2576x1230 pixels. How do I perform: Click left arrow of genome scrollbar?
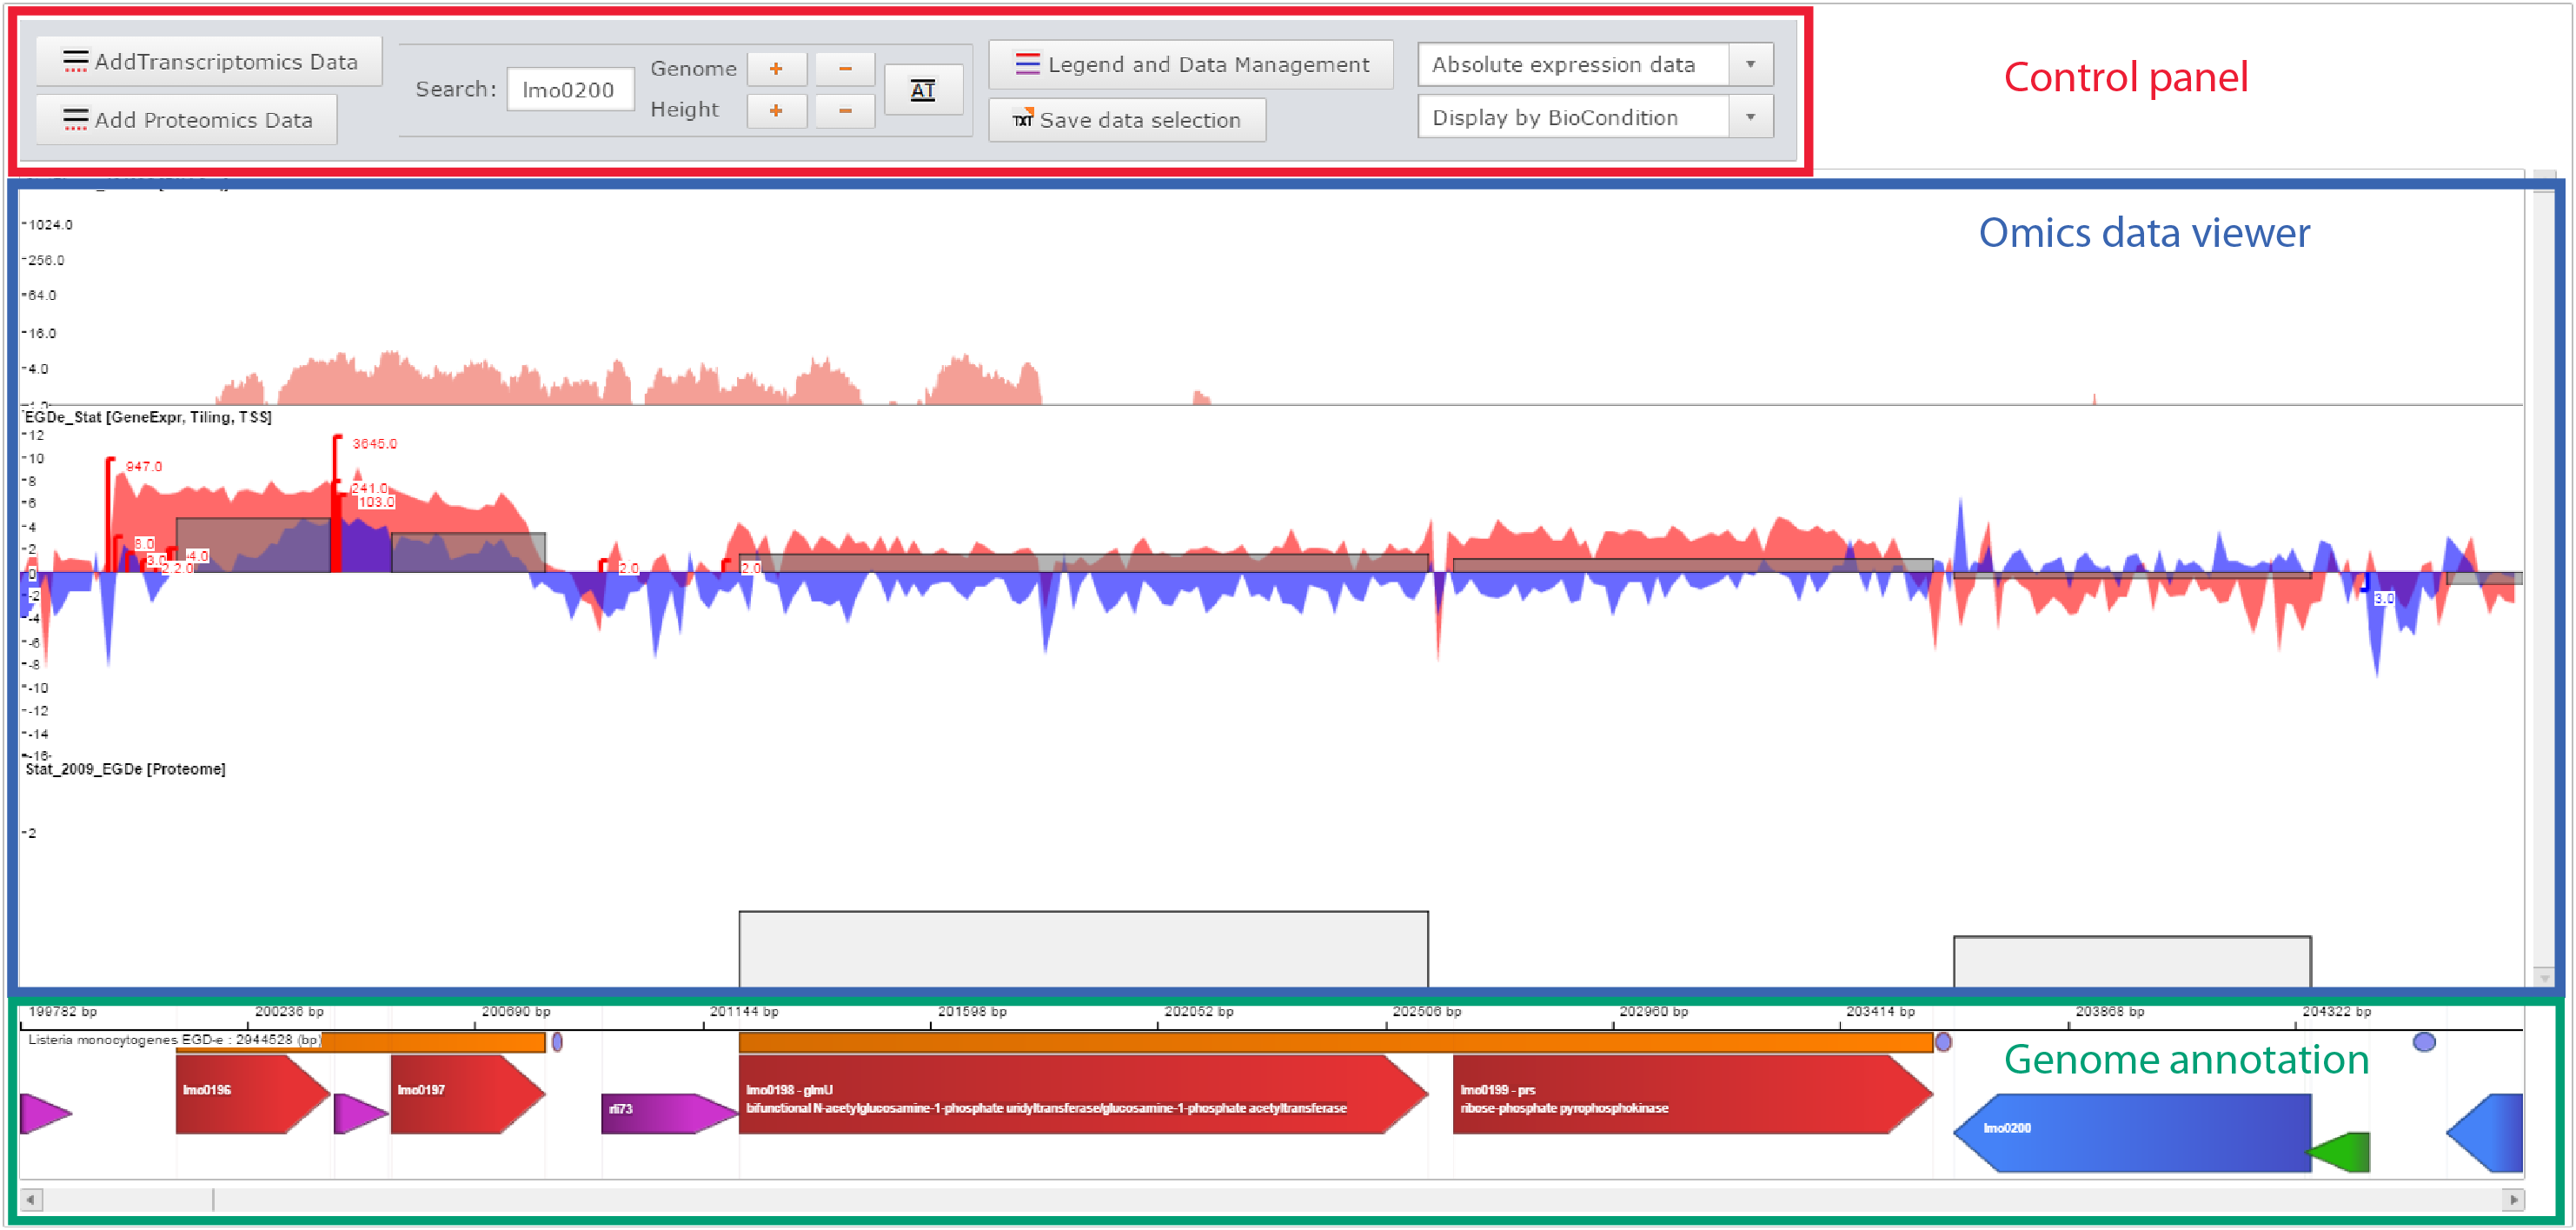[x=31, y=1199]
